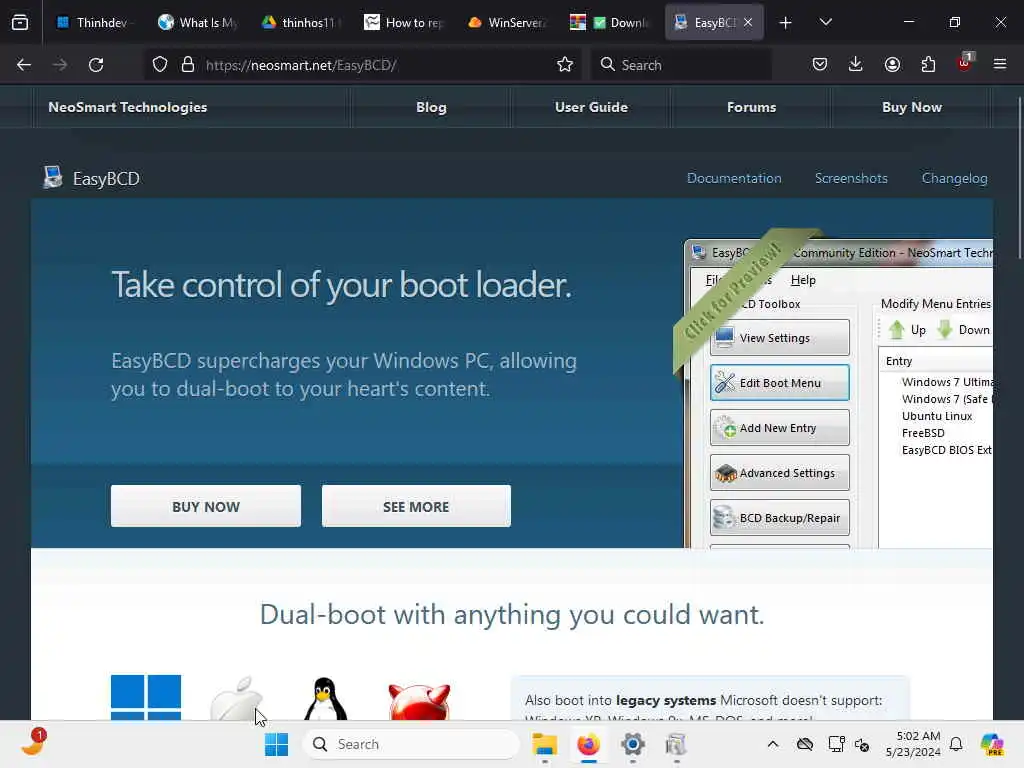Go to Forums
Viewport: 1024px width, 768px height.
[751, 107]
